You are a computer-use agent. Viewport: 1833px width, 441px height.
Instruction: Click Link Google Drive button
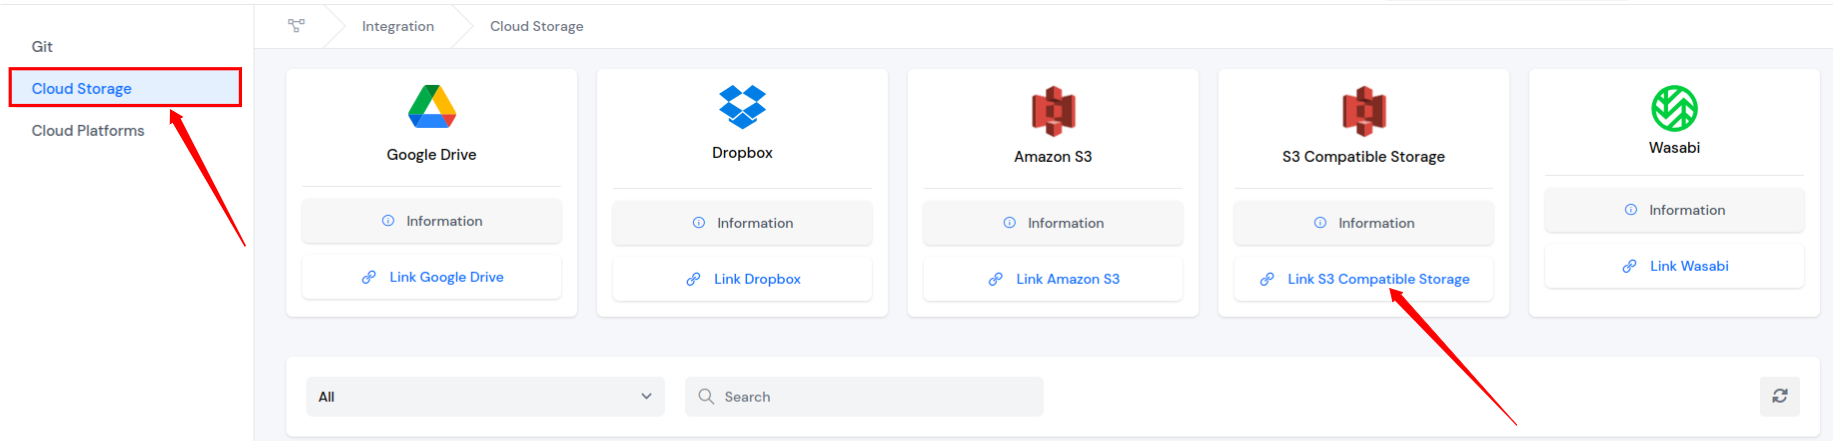click(x=432, y=277)
